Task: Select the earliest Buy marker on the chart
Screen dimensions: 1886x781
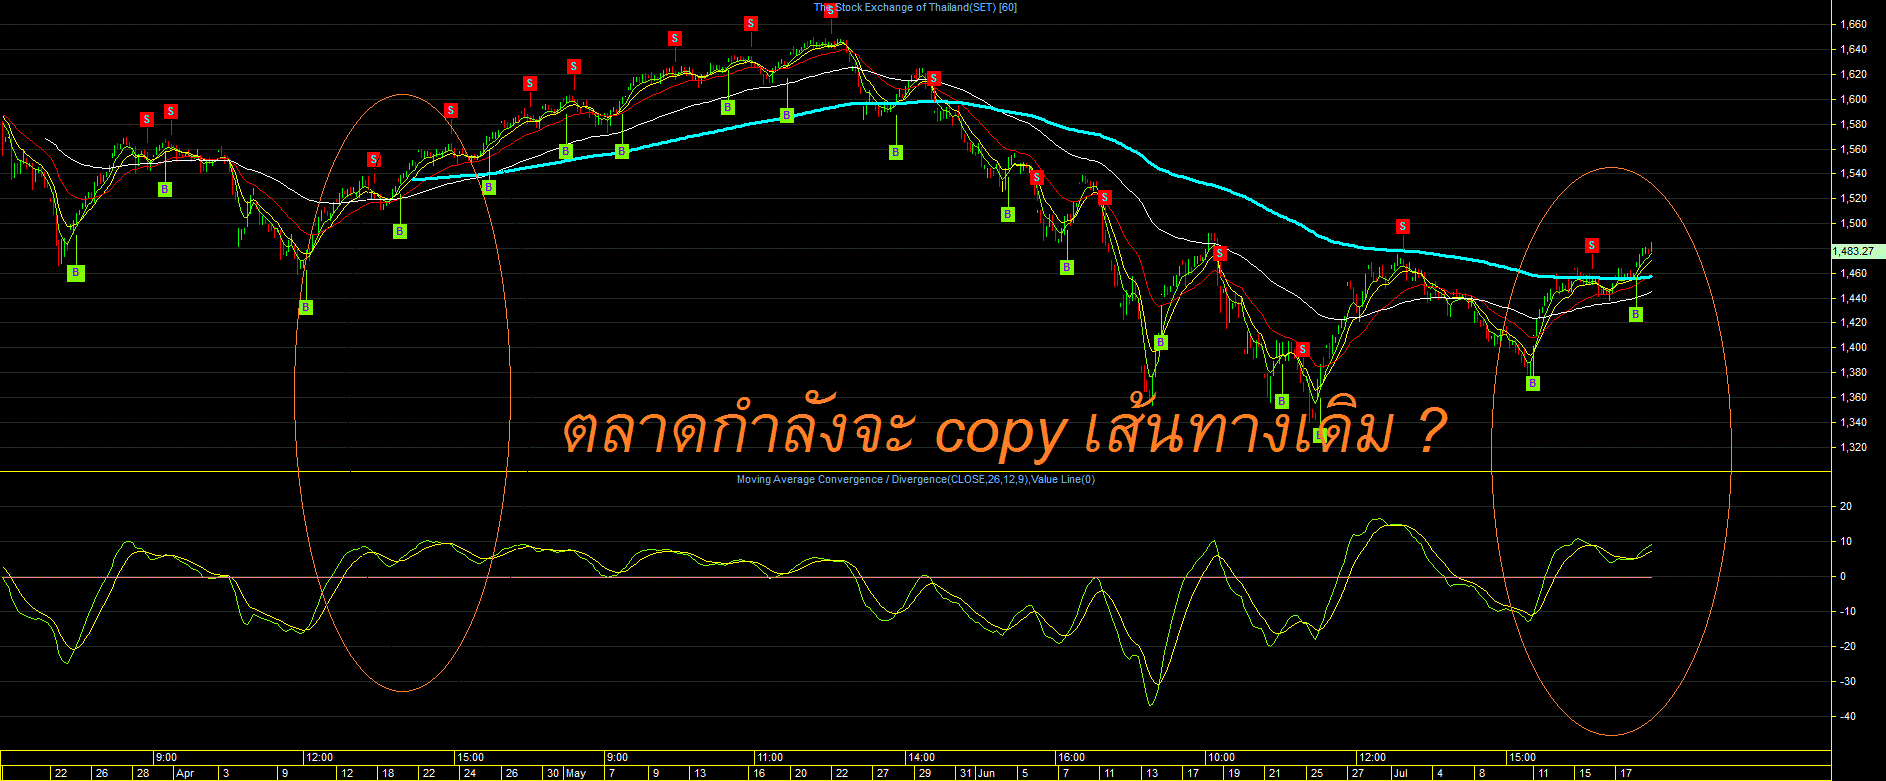Action: [x=75, y=273]
